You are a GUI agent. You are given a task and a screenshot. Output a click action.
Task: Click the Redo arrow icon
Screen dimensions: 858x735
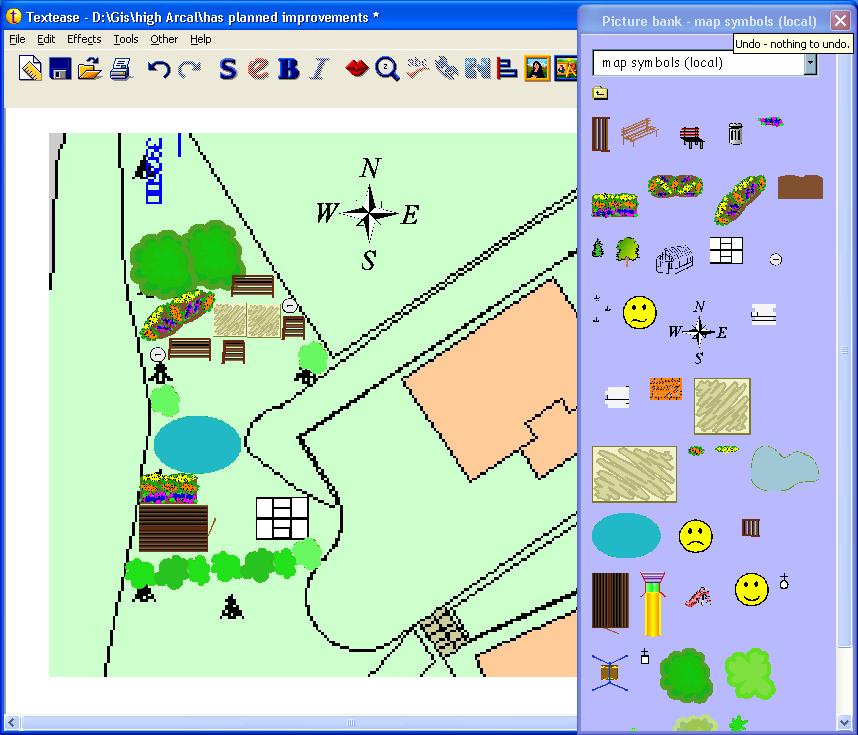[190, 69]
